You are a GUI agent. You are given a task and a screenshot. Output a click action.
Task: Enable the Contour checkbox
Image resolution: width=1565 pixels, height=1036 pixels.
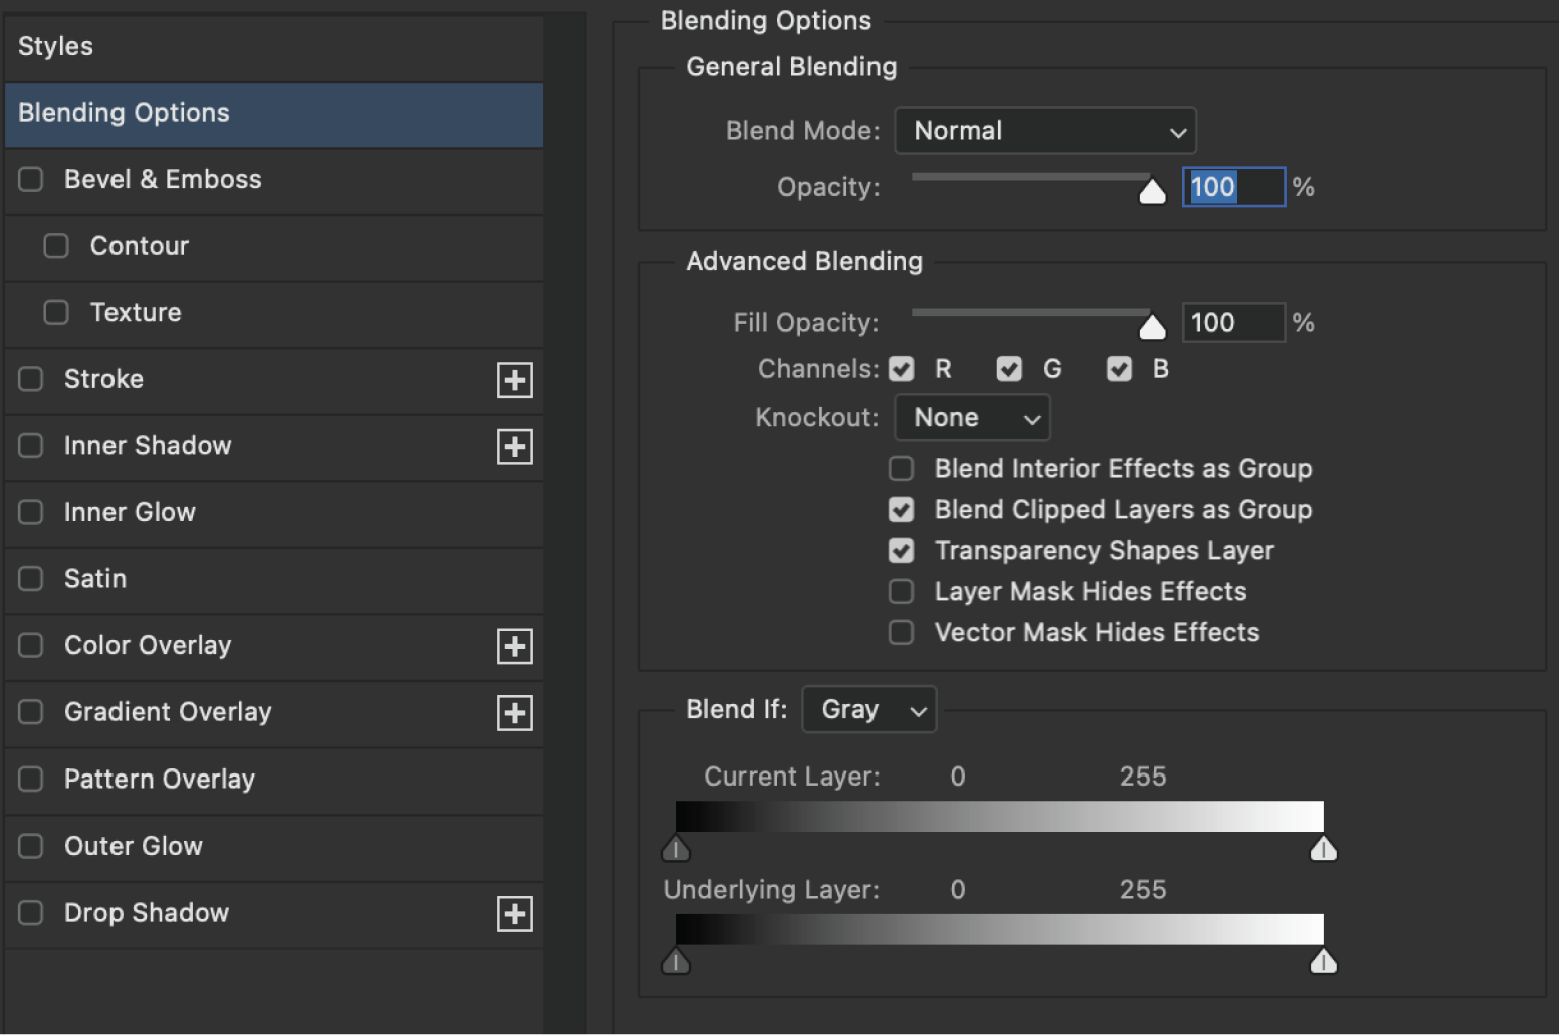(x=56, y=246)
